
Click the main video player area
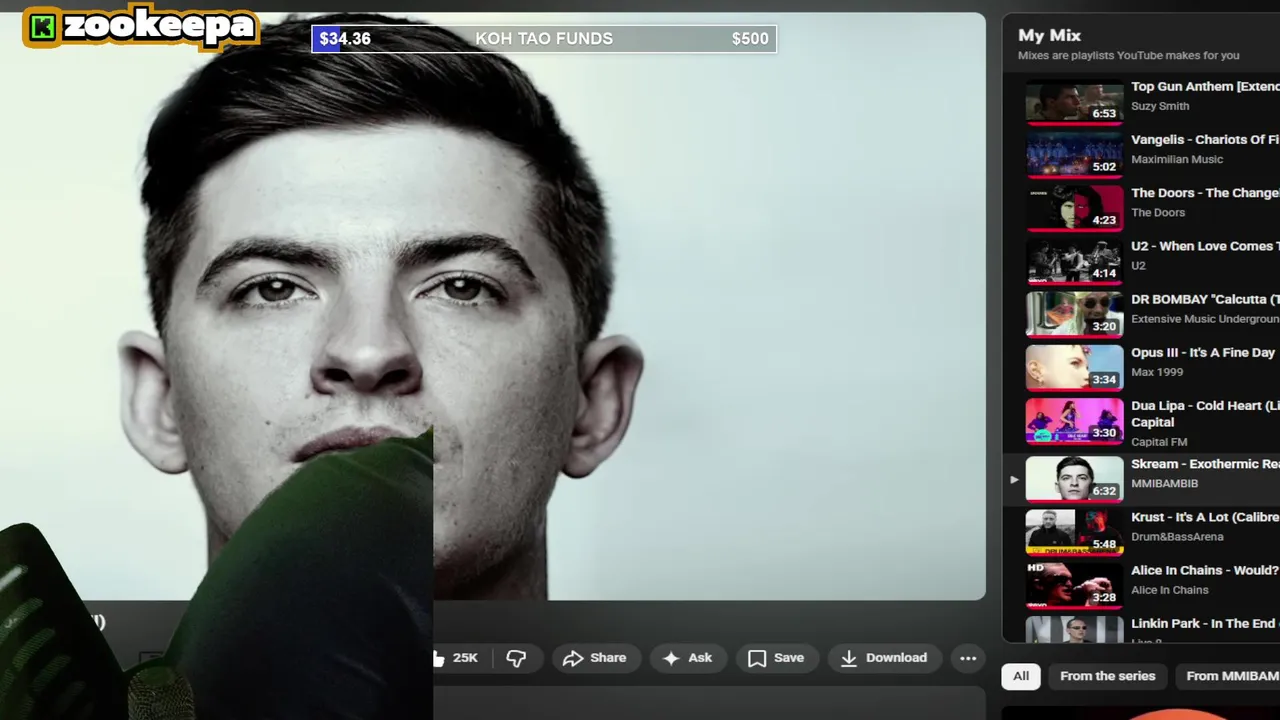click(493, 306)
